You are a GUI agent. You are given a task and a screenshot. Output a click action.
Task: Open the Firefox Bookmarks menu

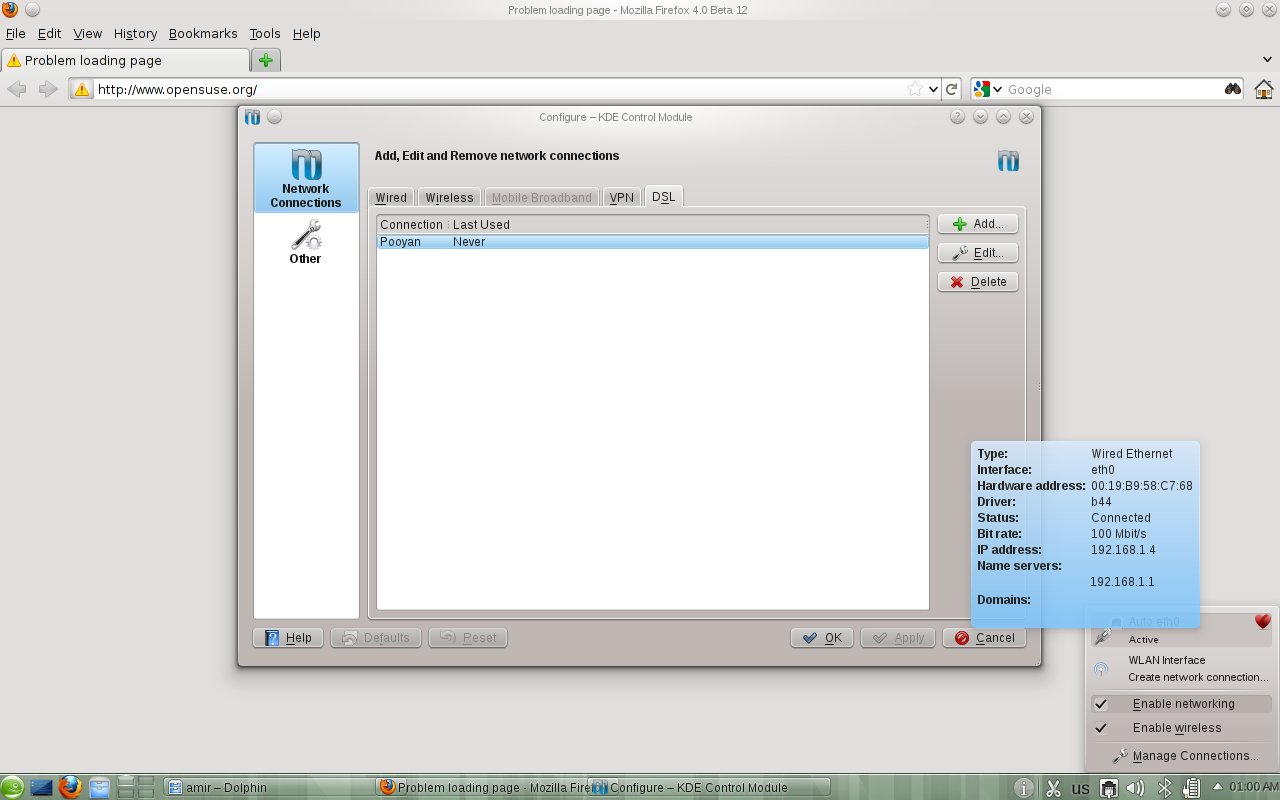click(x=203, y=33)
